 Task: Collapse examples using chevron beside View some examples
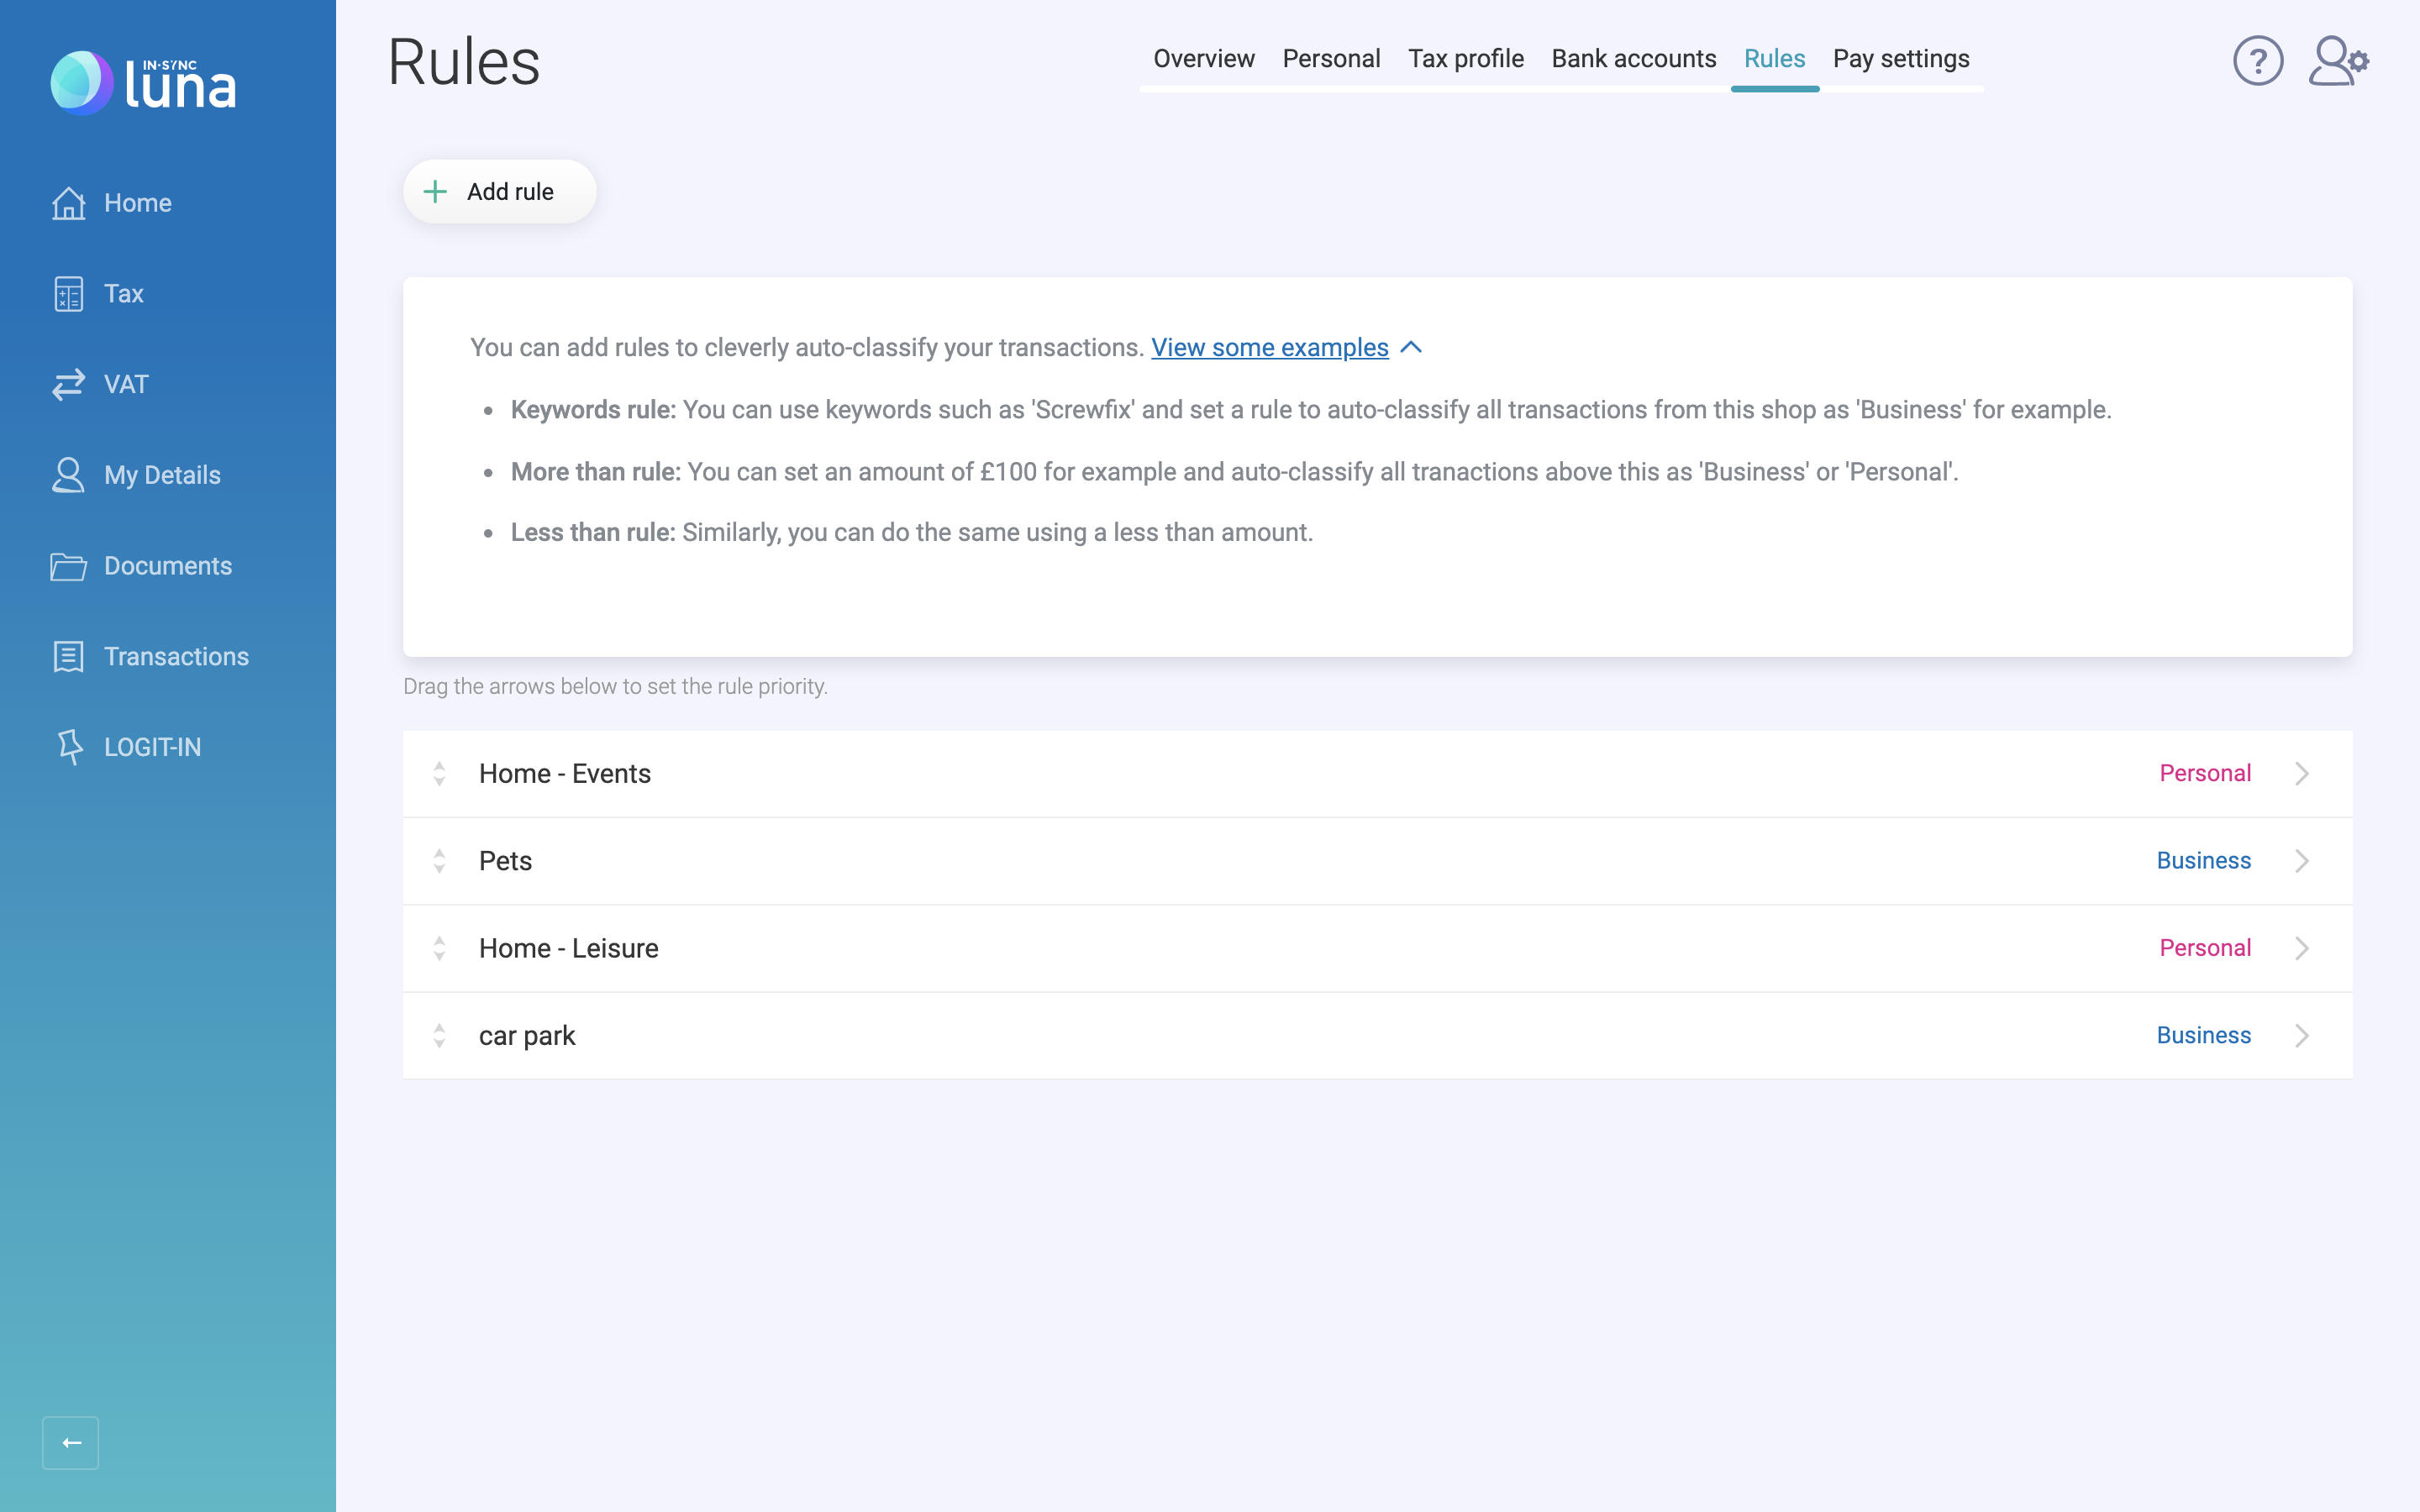(x=1411, y=347)
